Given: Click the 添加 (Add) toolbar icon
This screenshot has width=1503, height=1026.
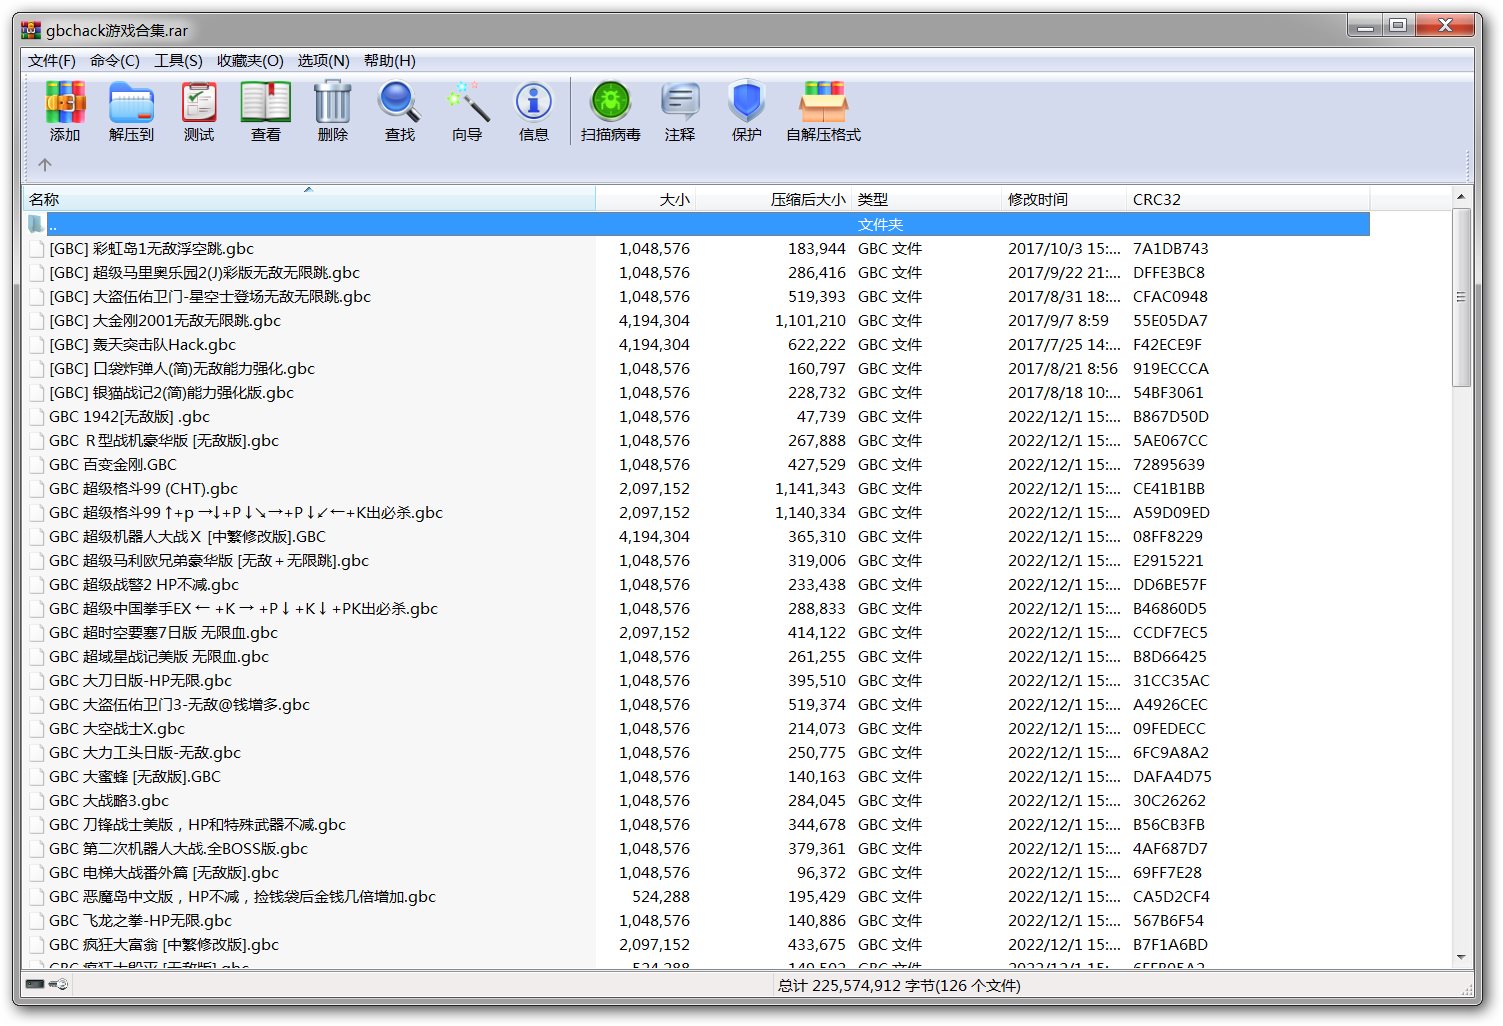Looking at the screenshot, I should [x=65, y=102].
